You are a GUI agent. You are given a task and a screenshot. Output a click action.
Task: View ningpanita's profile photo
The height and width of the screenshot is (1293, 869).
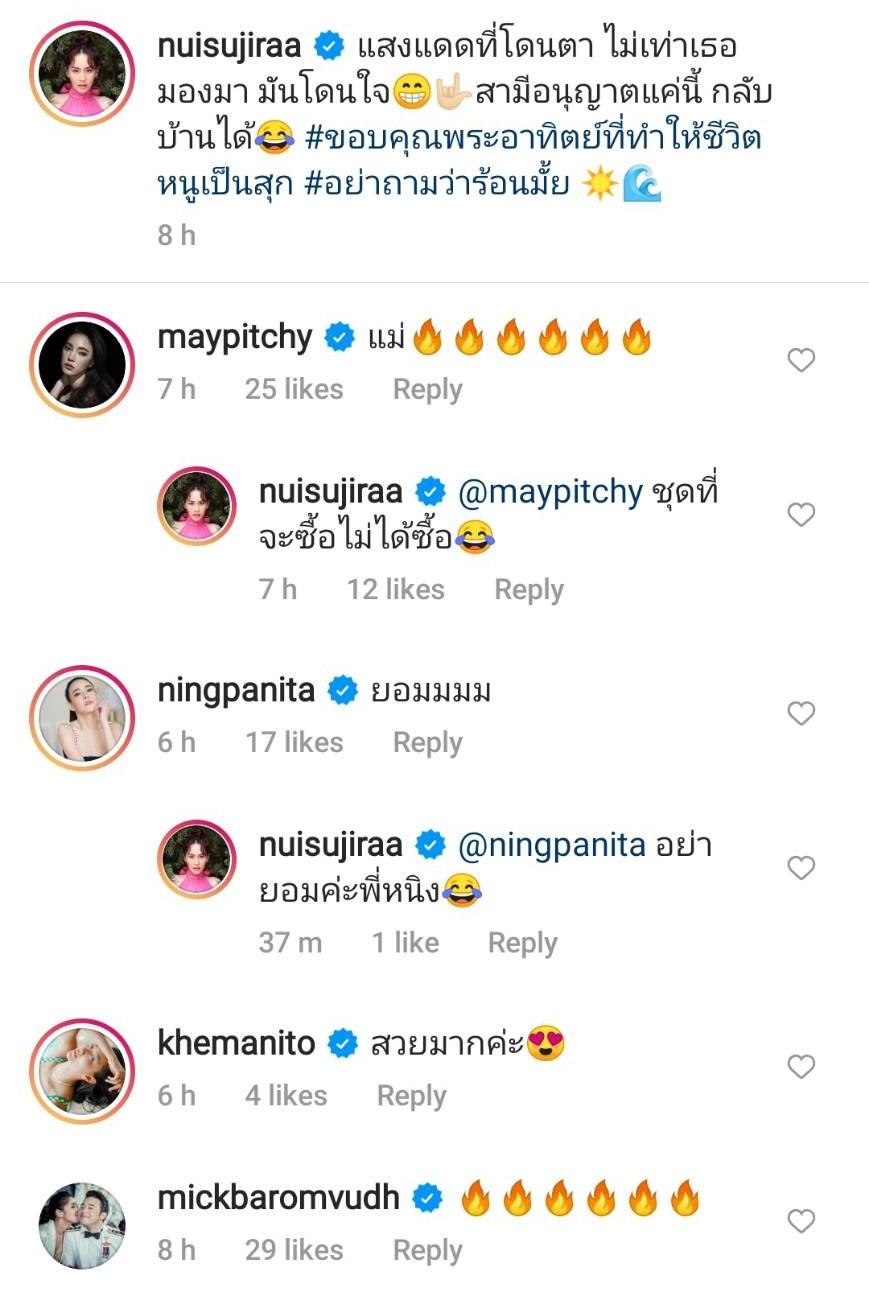(82, 717)
